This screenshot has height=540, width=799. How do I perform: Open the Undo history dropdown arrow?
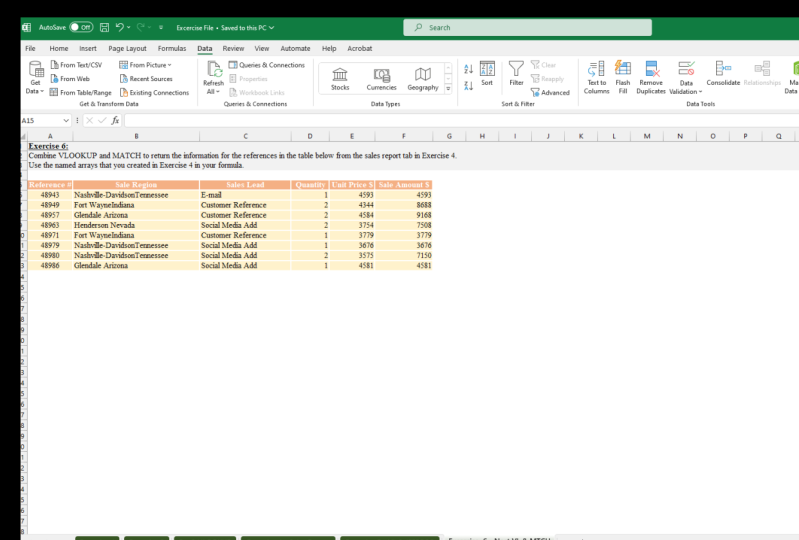coord(128,28)
